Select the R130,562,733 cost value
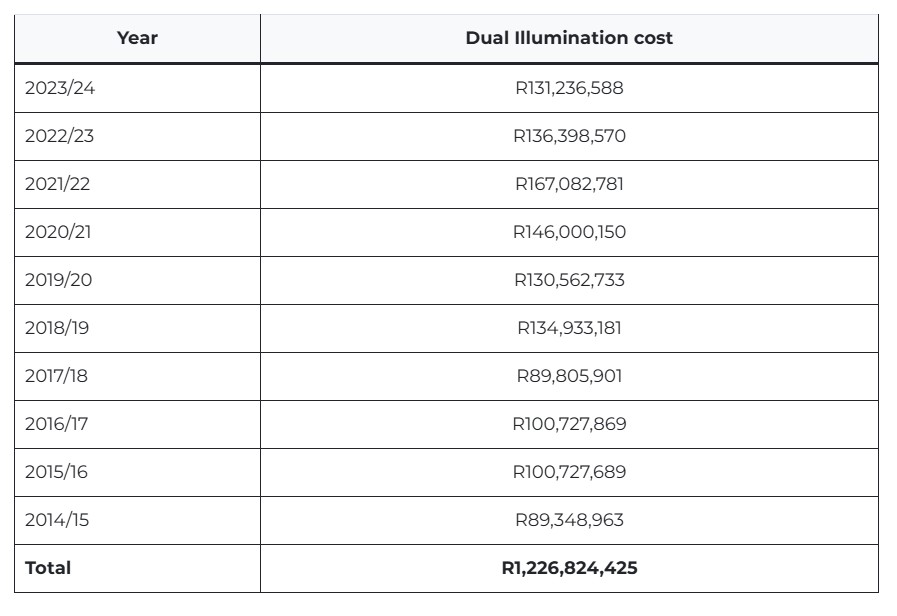Screen dimensions: 897x616 coord(569,280)
